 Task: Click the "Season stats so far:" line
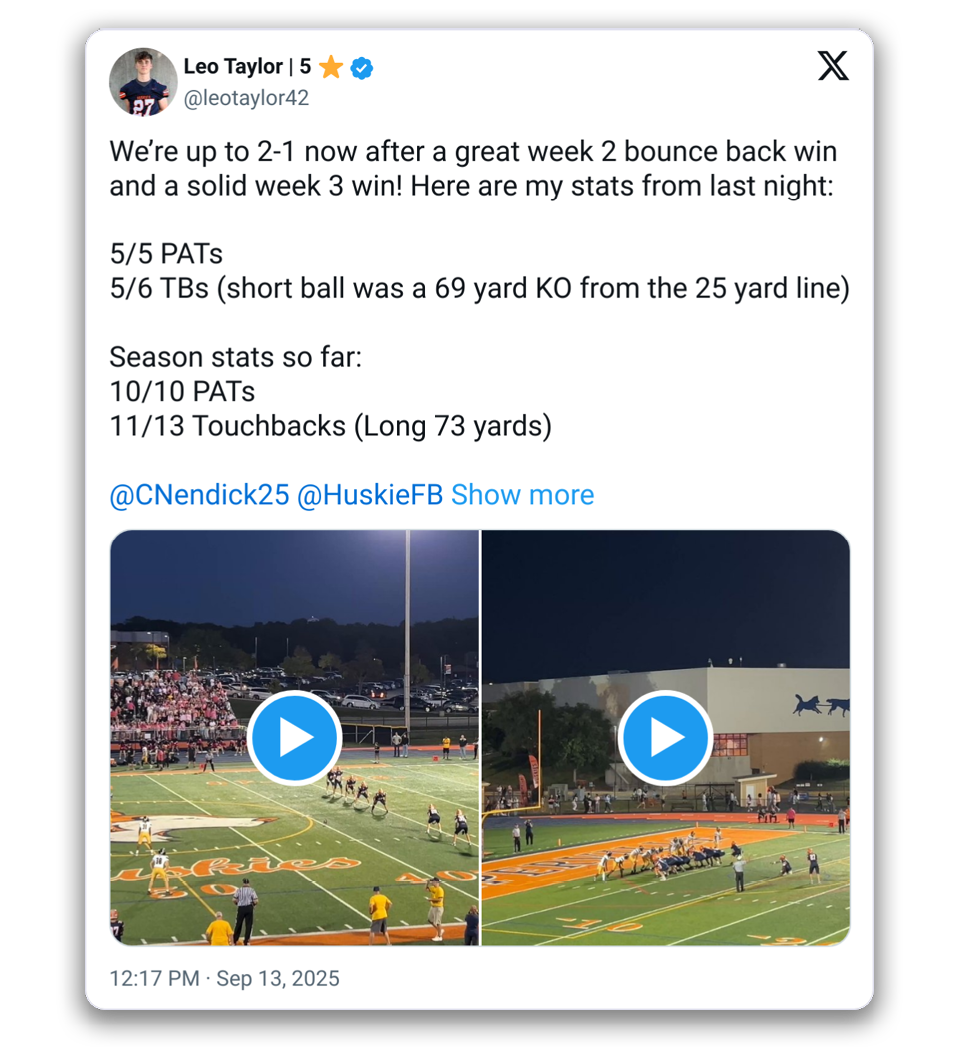point(235,357)
